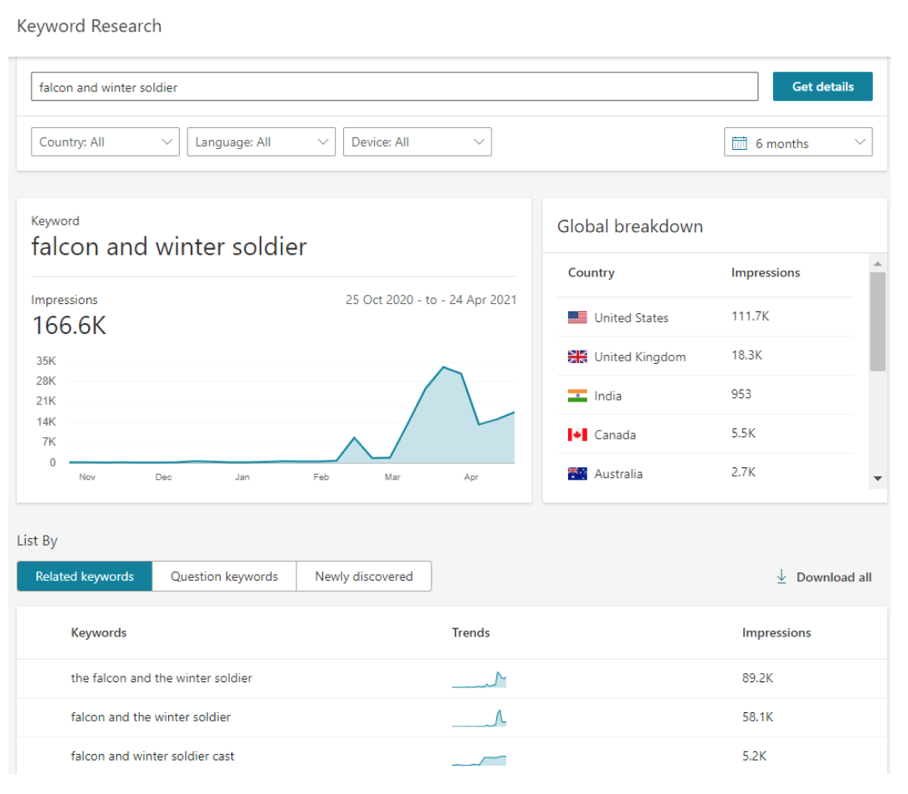
Task: Click the peak of the impressions chart
Action: pyautogui.click(x=444, y=367)
